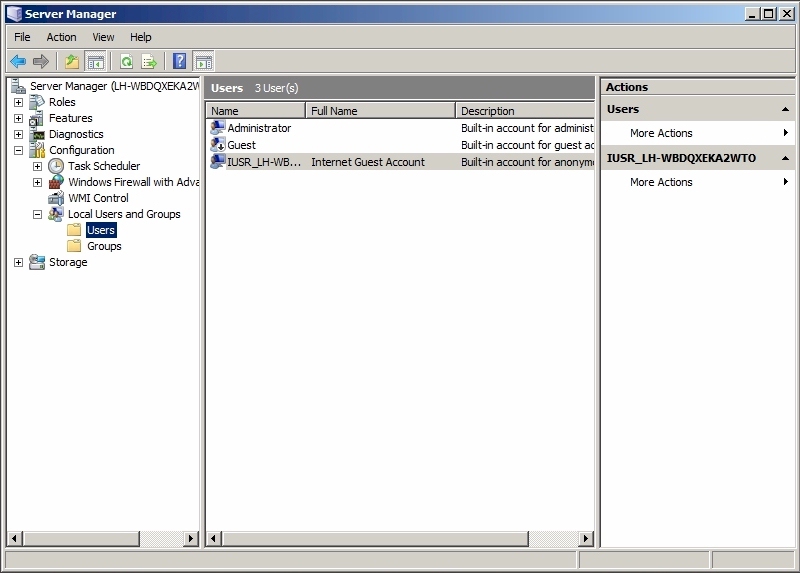Image resolution: width=800 pixels, height=573 pixels.
Task: Sort by the Description column header
Action: click(525, 110)
